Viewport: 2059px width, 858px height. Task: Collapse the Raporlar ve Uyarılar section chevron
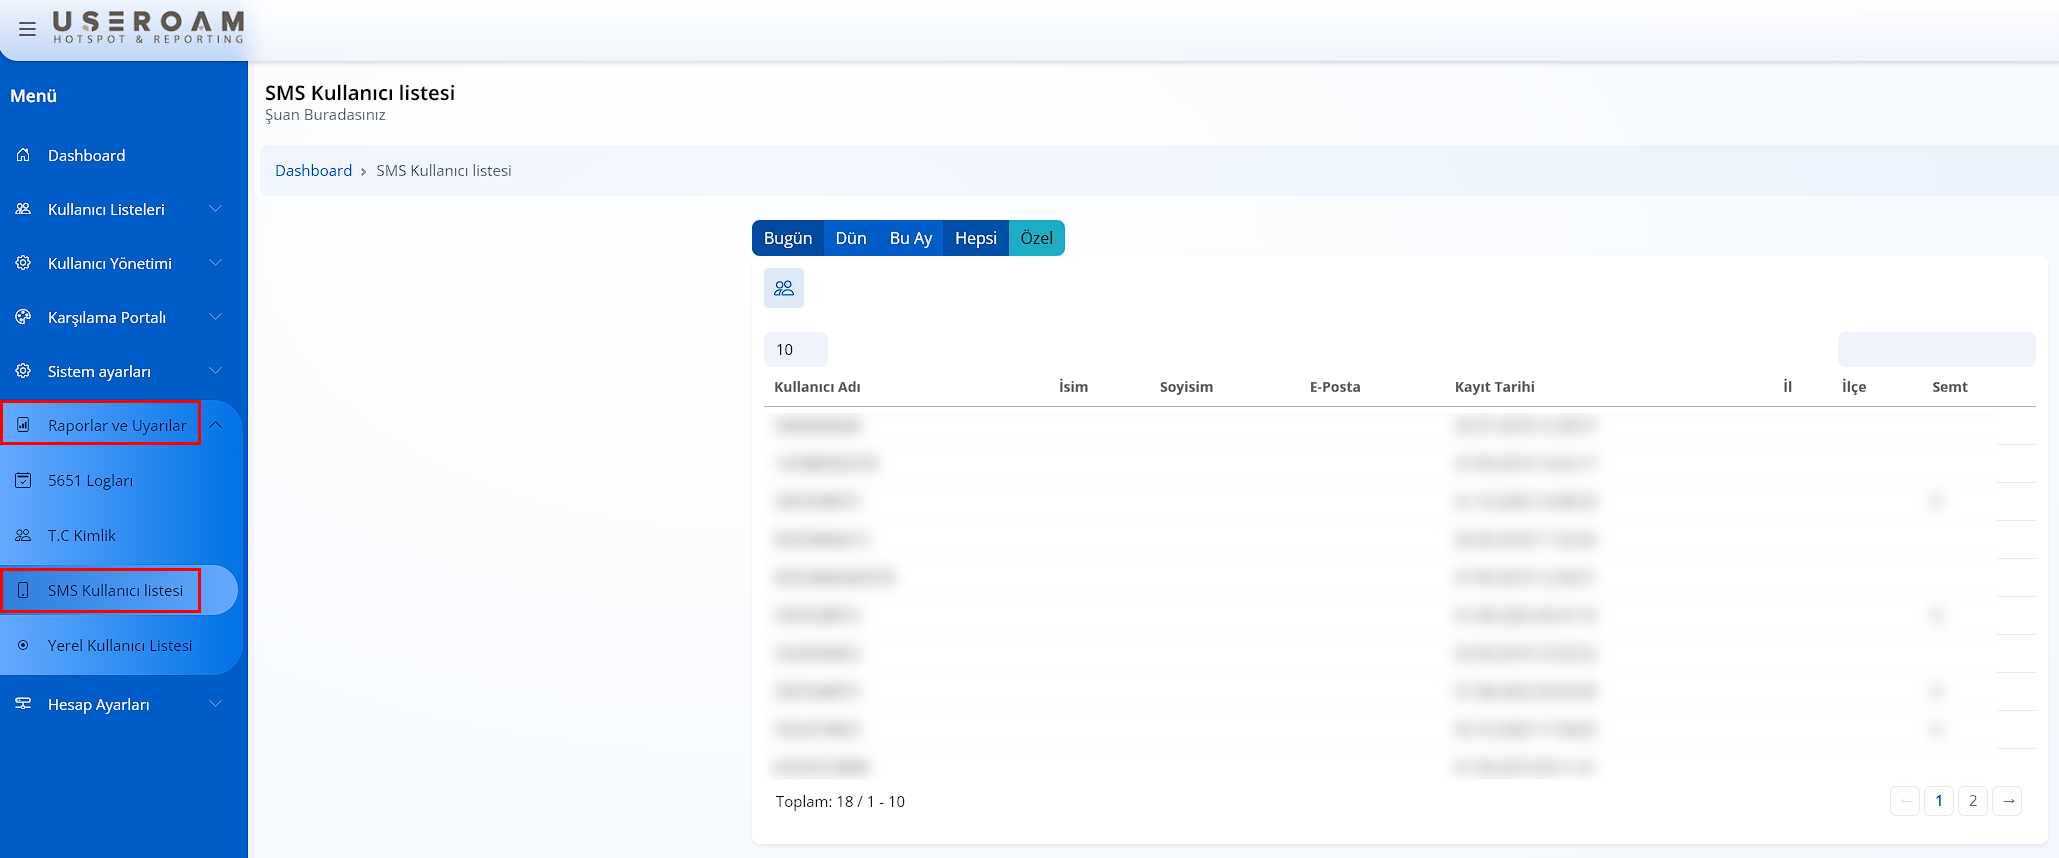[x=215, y=425]
